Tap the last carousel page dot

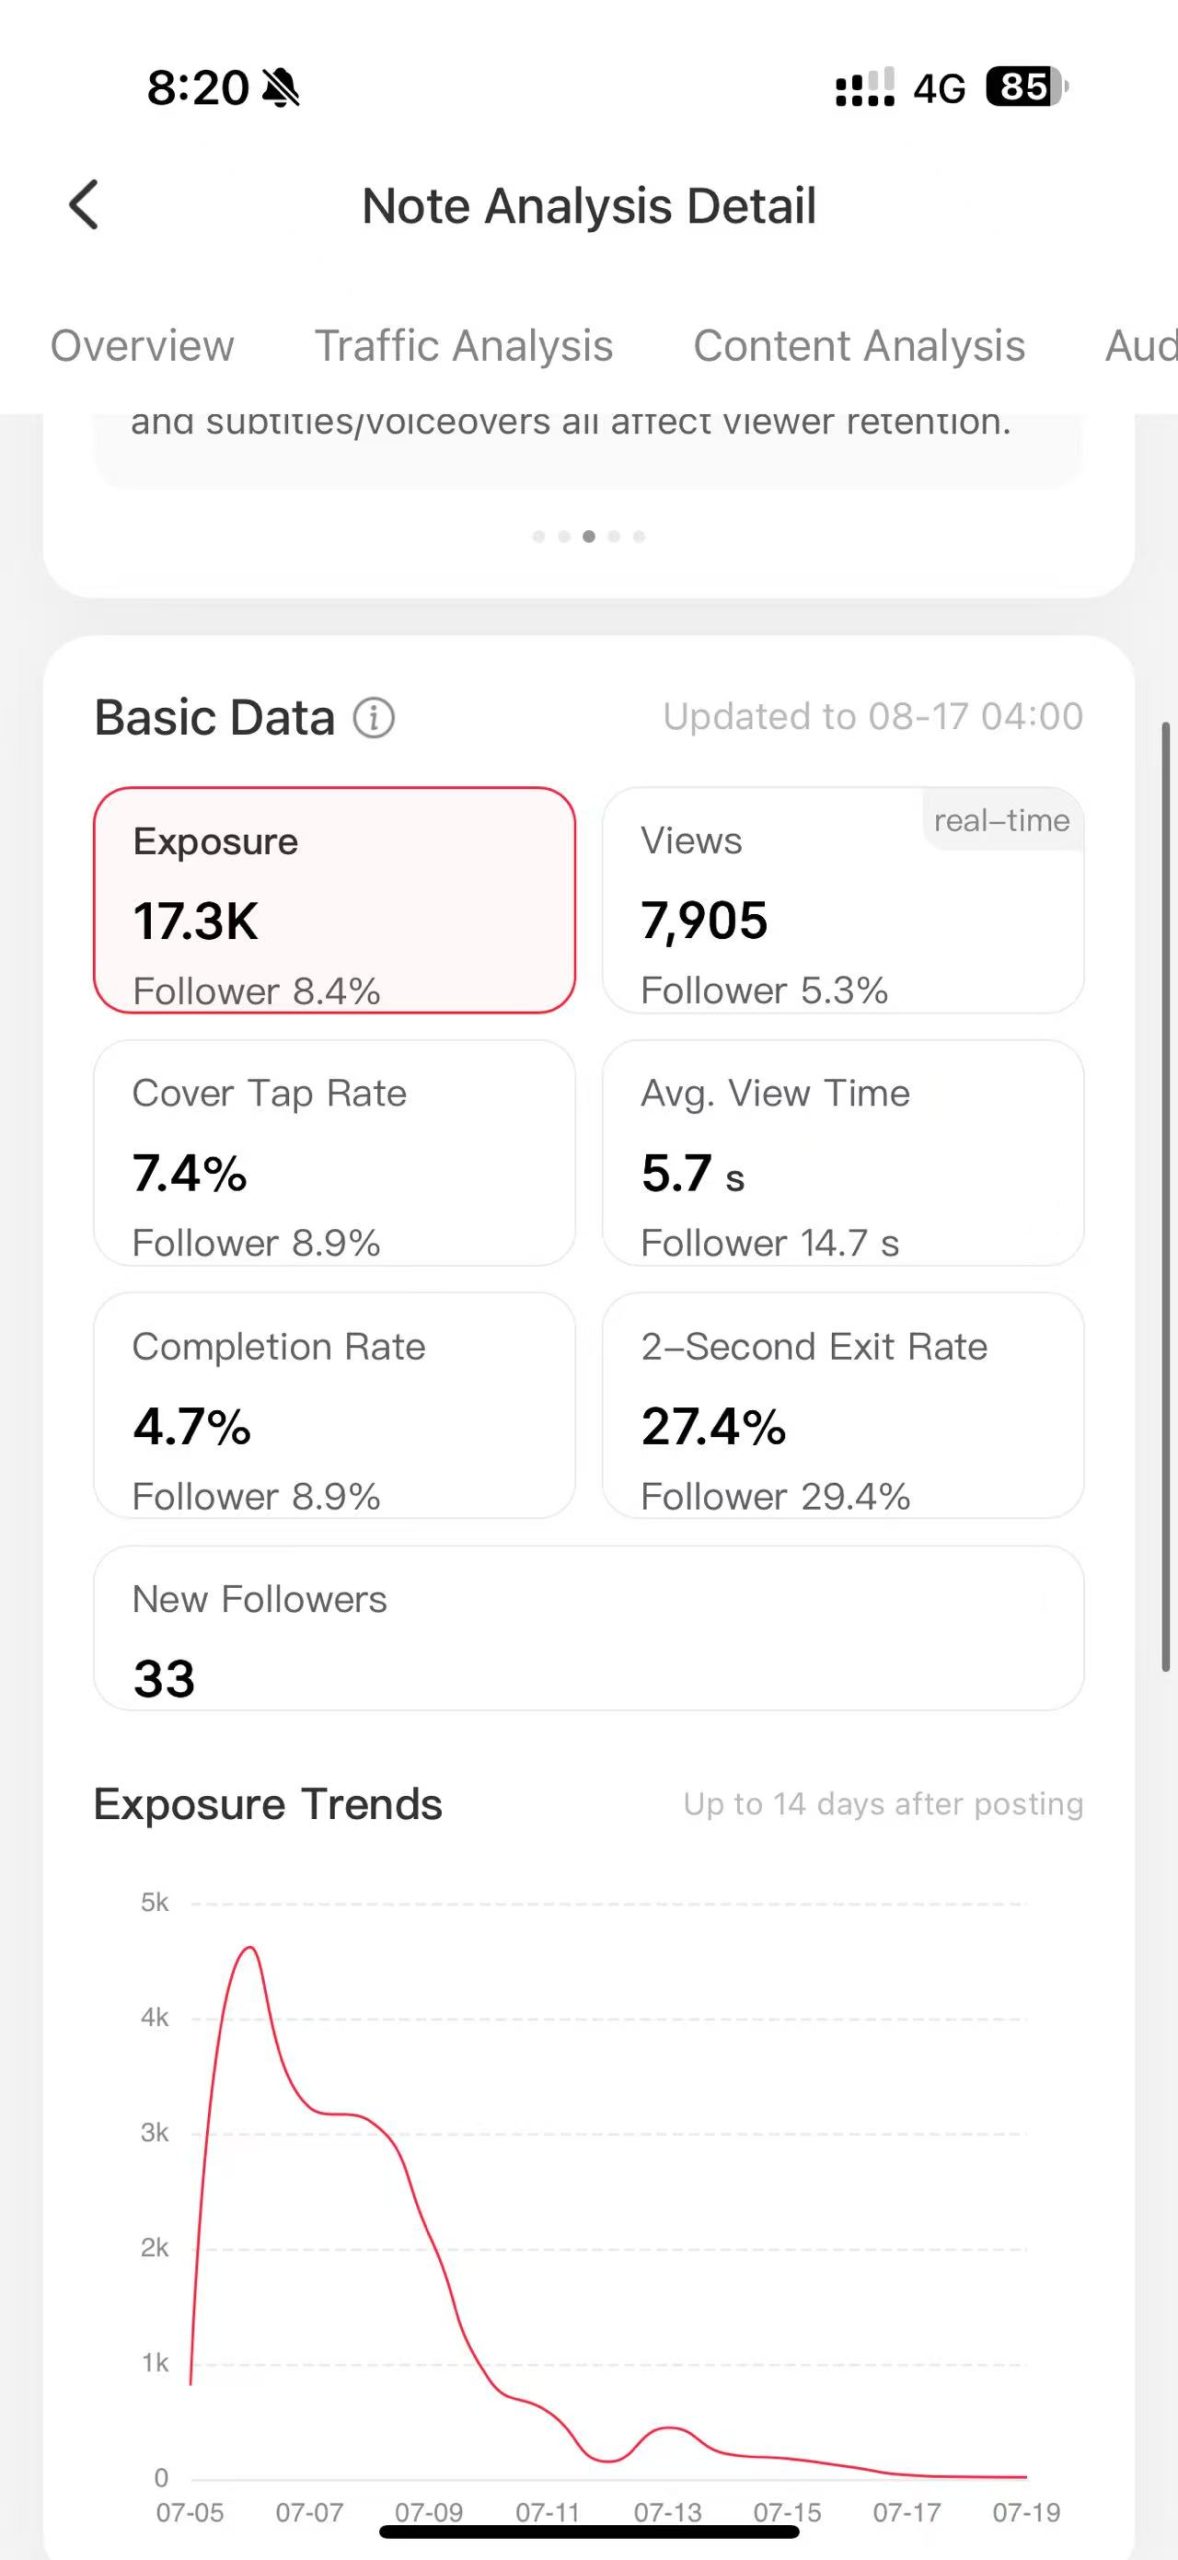(639, 537)
